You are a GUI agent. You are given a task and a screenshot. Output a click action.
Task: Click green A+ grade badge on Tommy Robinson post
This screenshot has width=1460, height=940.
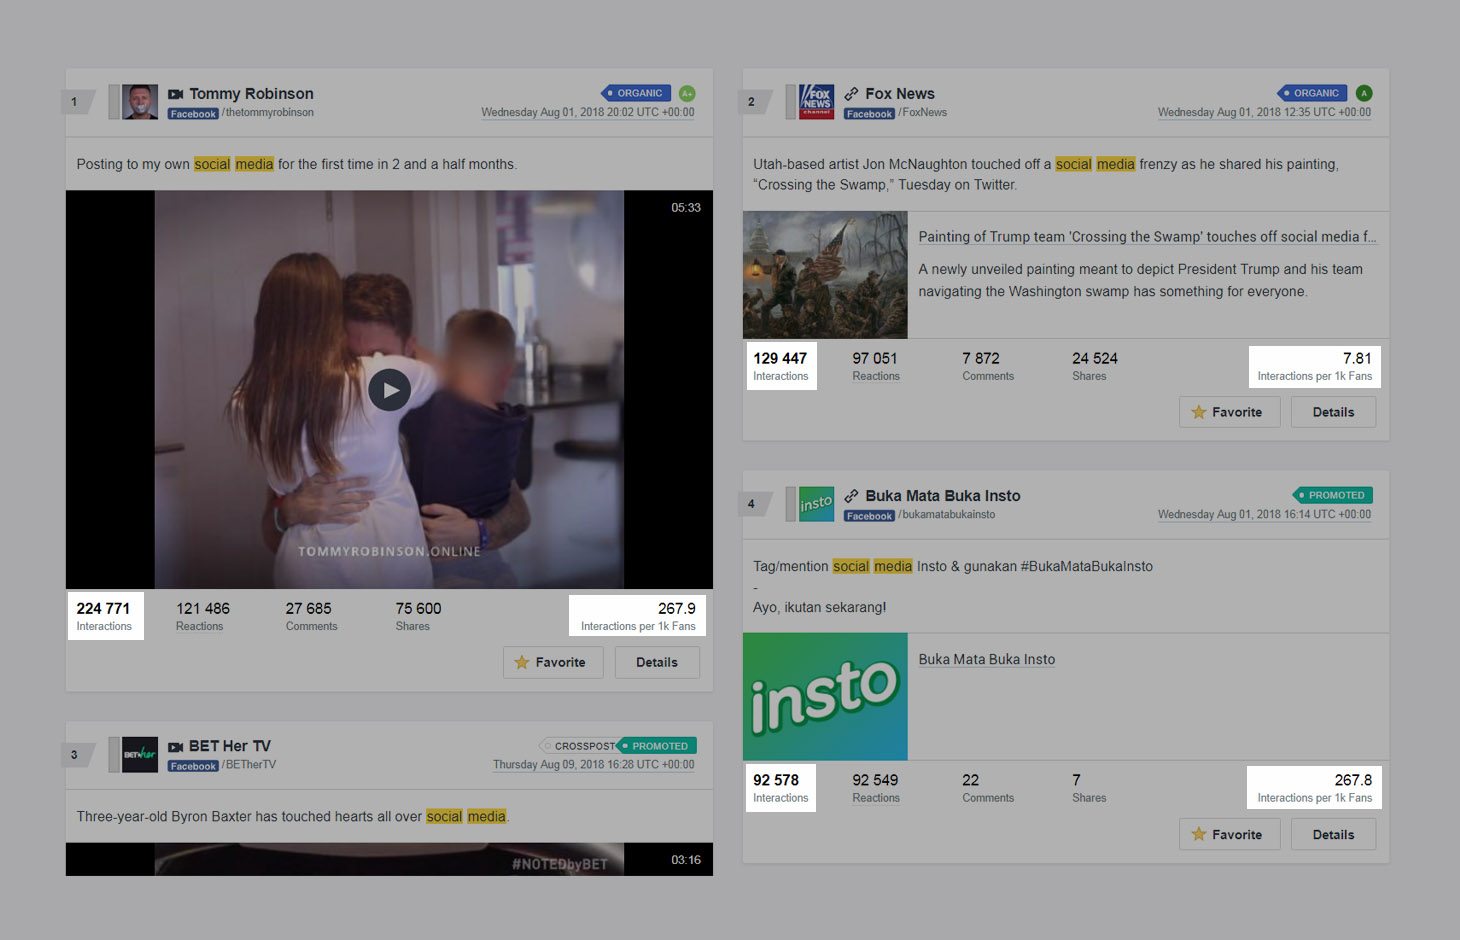[x=687, y=93]
